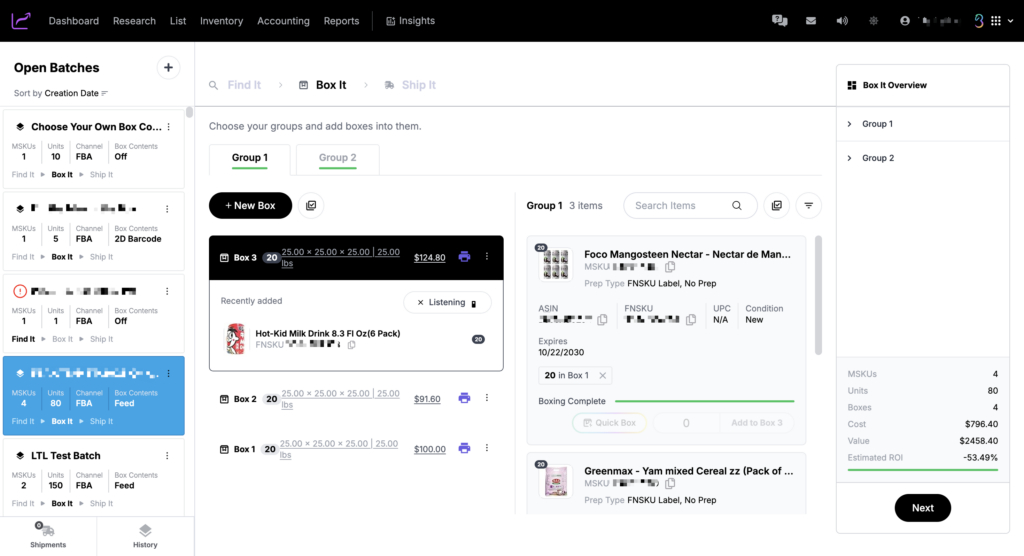The height and width of the screenshot is (556, 1024).
Task: Click the Next button
Action: tap(922, 508)
